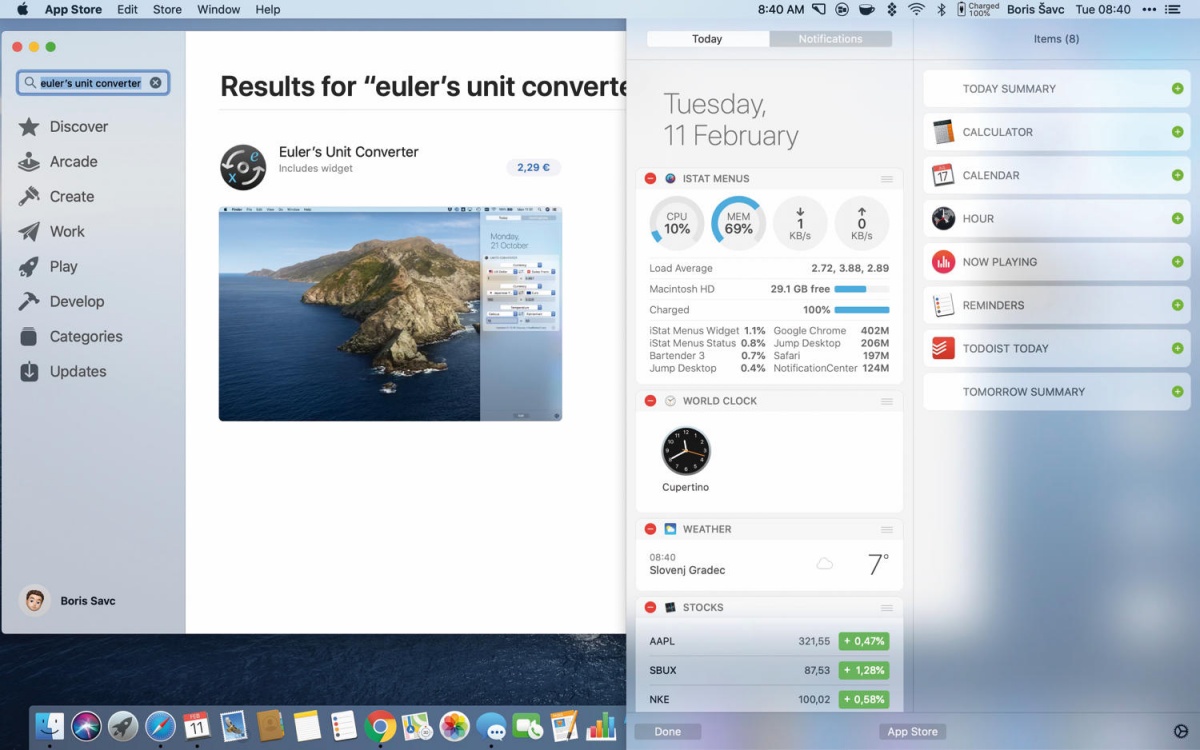Add the Todoist Today widget
Screen dimensions: 1200x750
1177,349
